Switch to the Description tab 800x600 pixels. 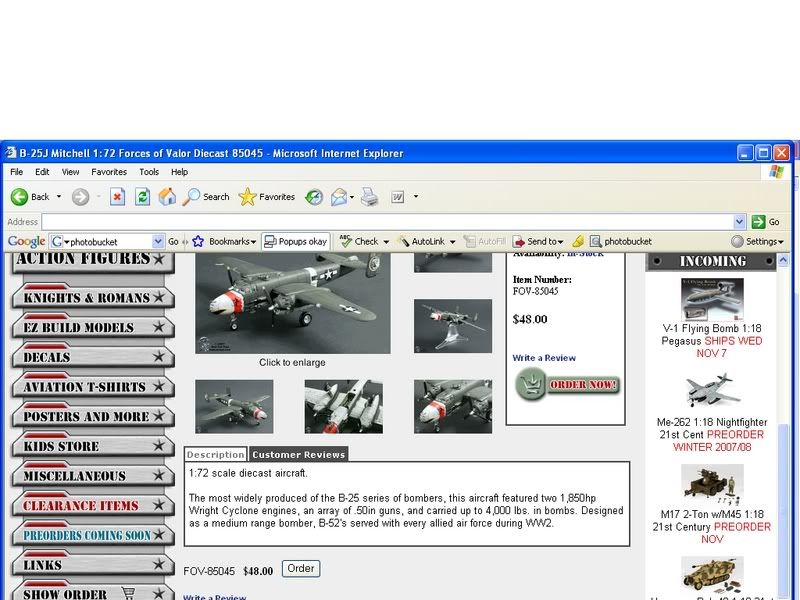216,454
